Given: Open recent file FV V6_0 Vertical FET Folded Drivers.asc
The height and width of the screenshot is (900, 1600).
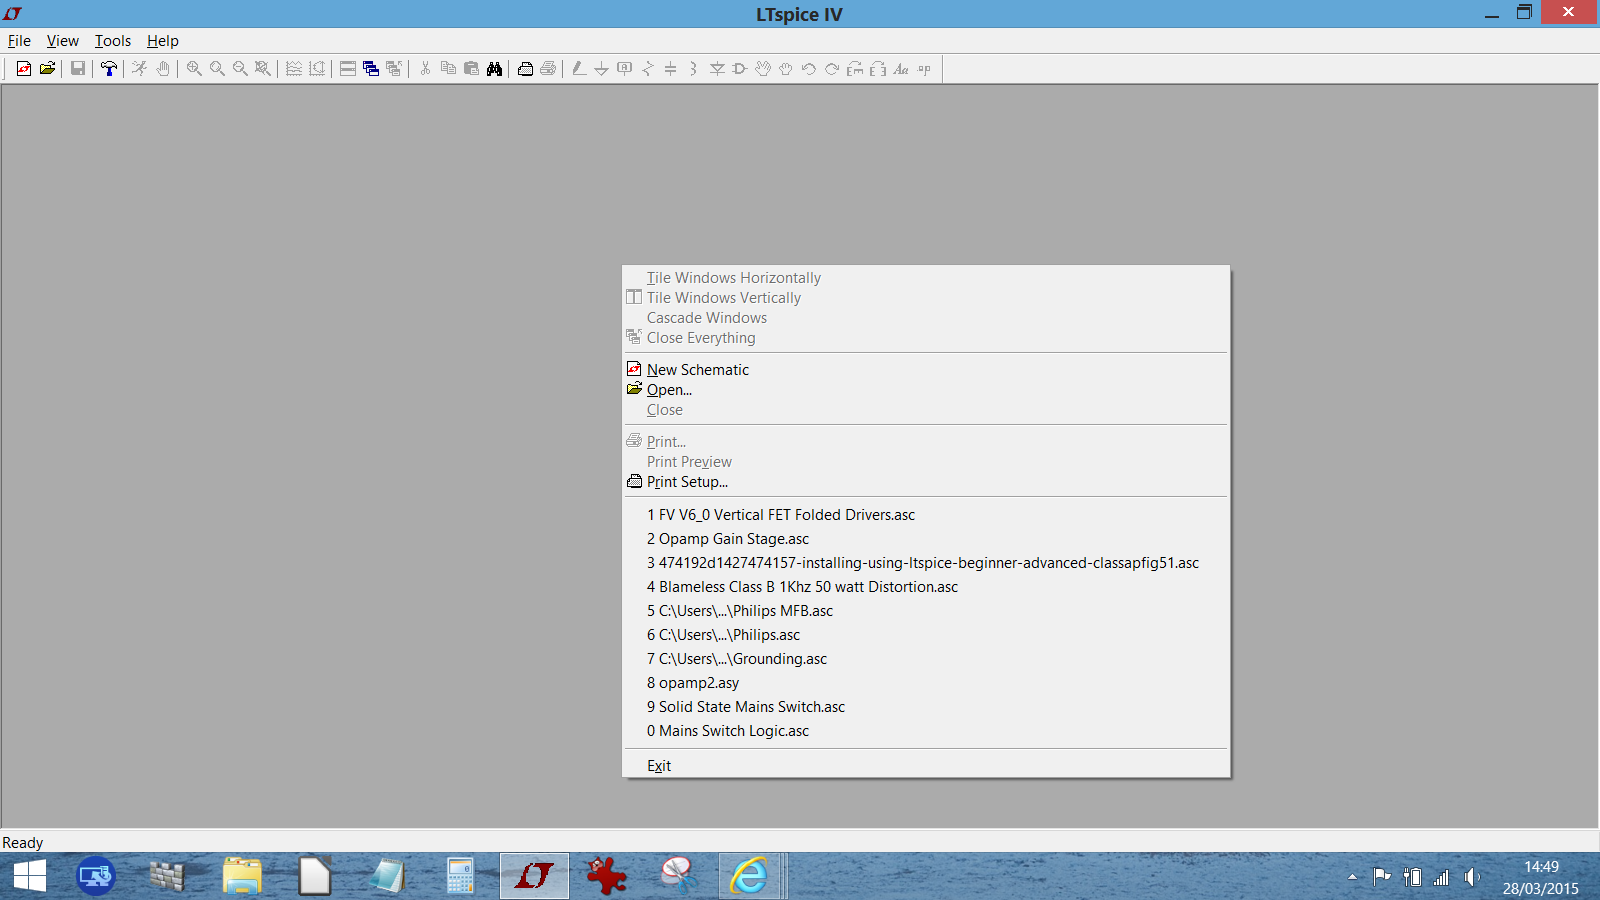Looking at the screenshot, I should pyautogui.click(x=926, y=515).
